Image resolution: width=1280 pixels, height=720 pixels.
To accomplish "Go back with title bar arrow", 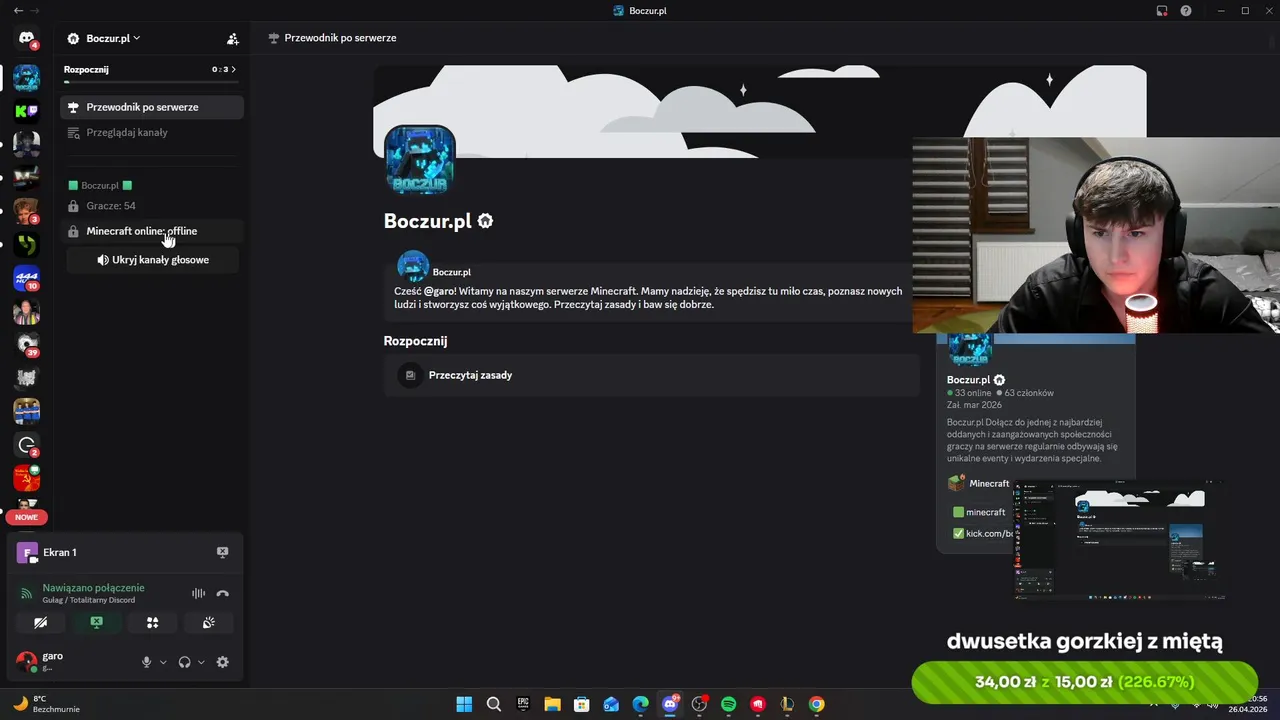I will pyautogui.click(x=18, y=11).
